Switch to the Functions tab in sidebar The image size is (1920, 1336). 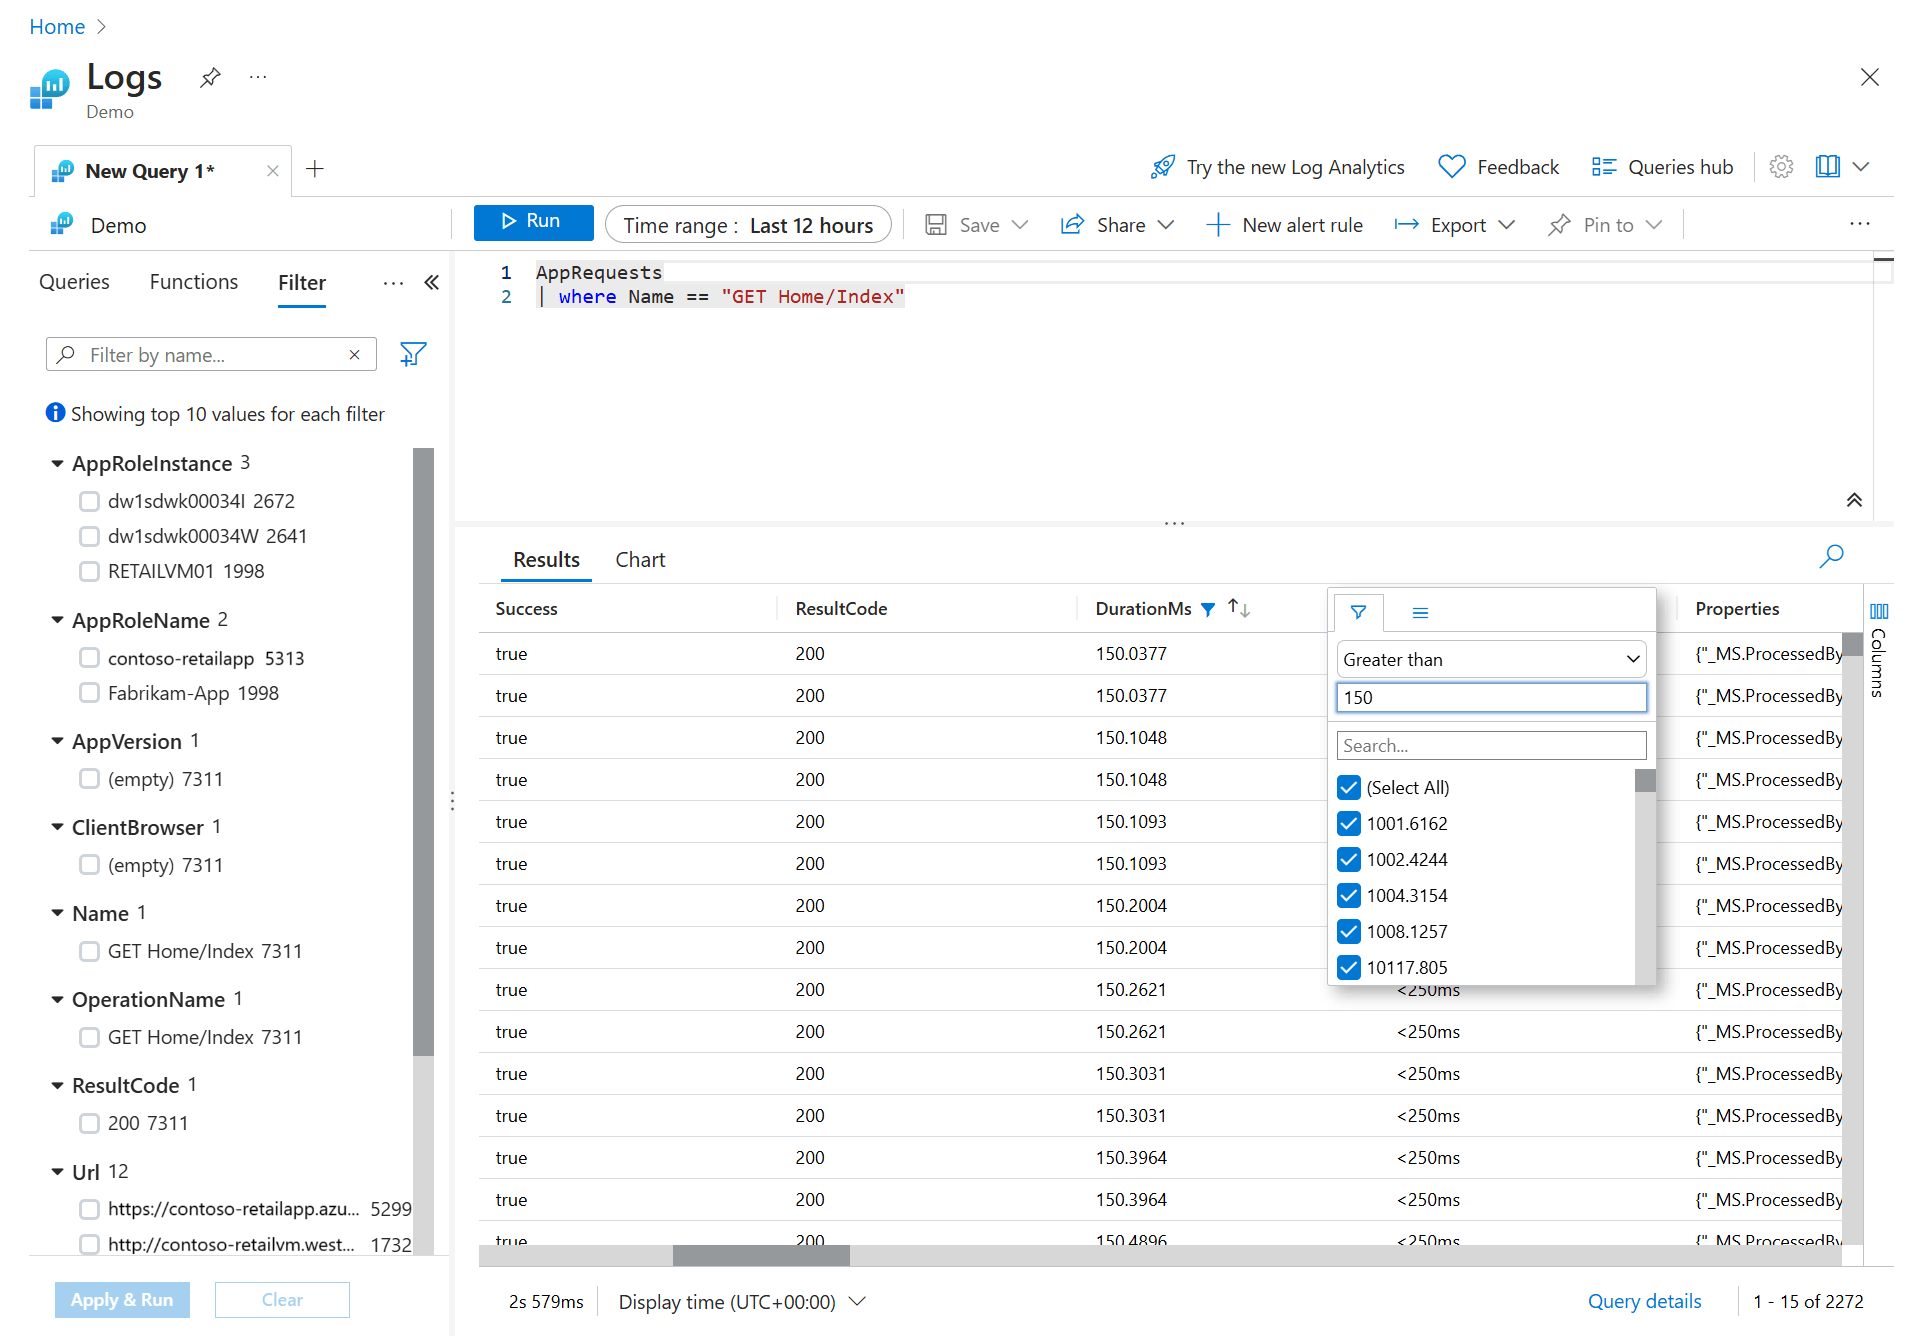coord(193,281)
